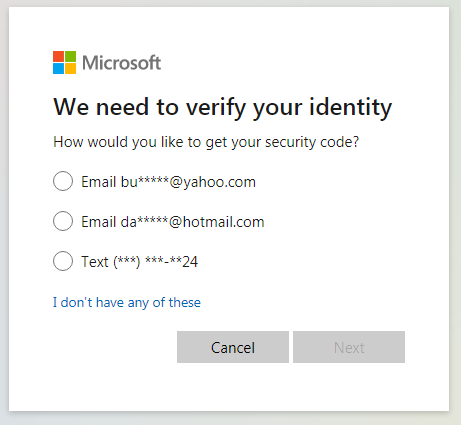The image size is (461, 425).
Task: Click the '@hotmail.com' domain portion
Action: pos(217,222)
